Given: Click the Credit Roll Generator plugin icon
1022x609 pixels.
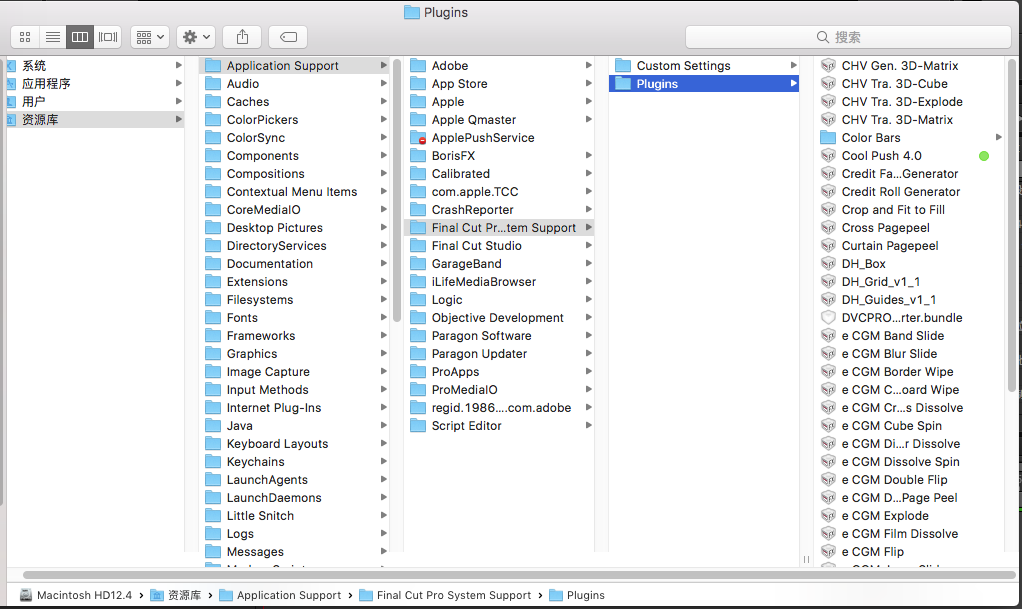Looking at the screenshot, I should (828, 192).
